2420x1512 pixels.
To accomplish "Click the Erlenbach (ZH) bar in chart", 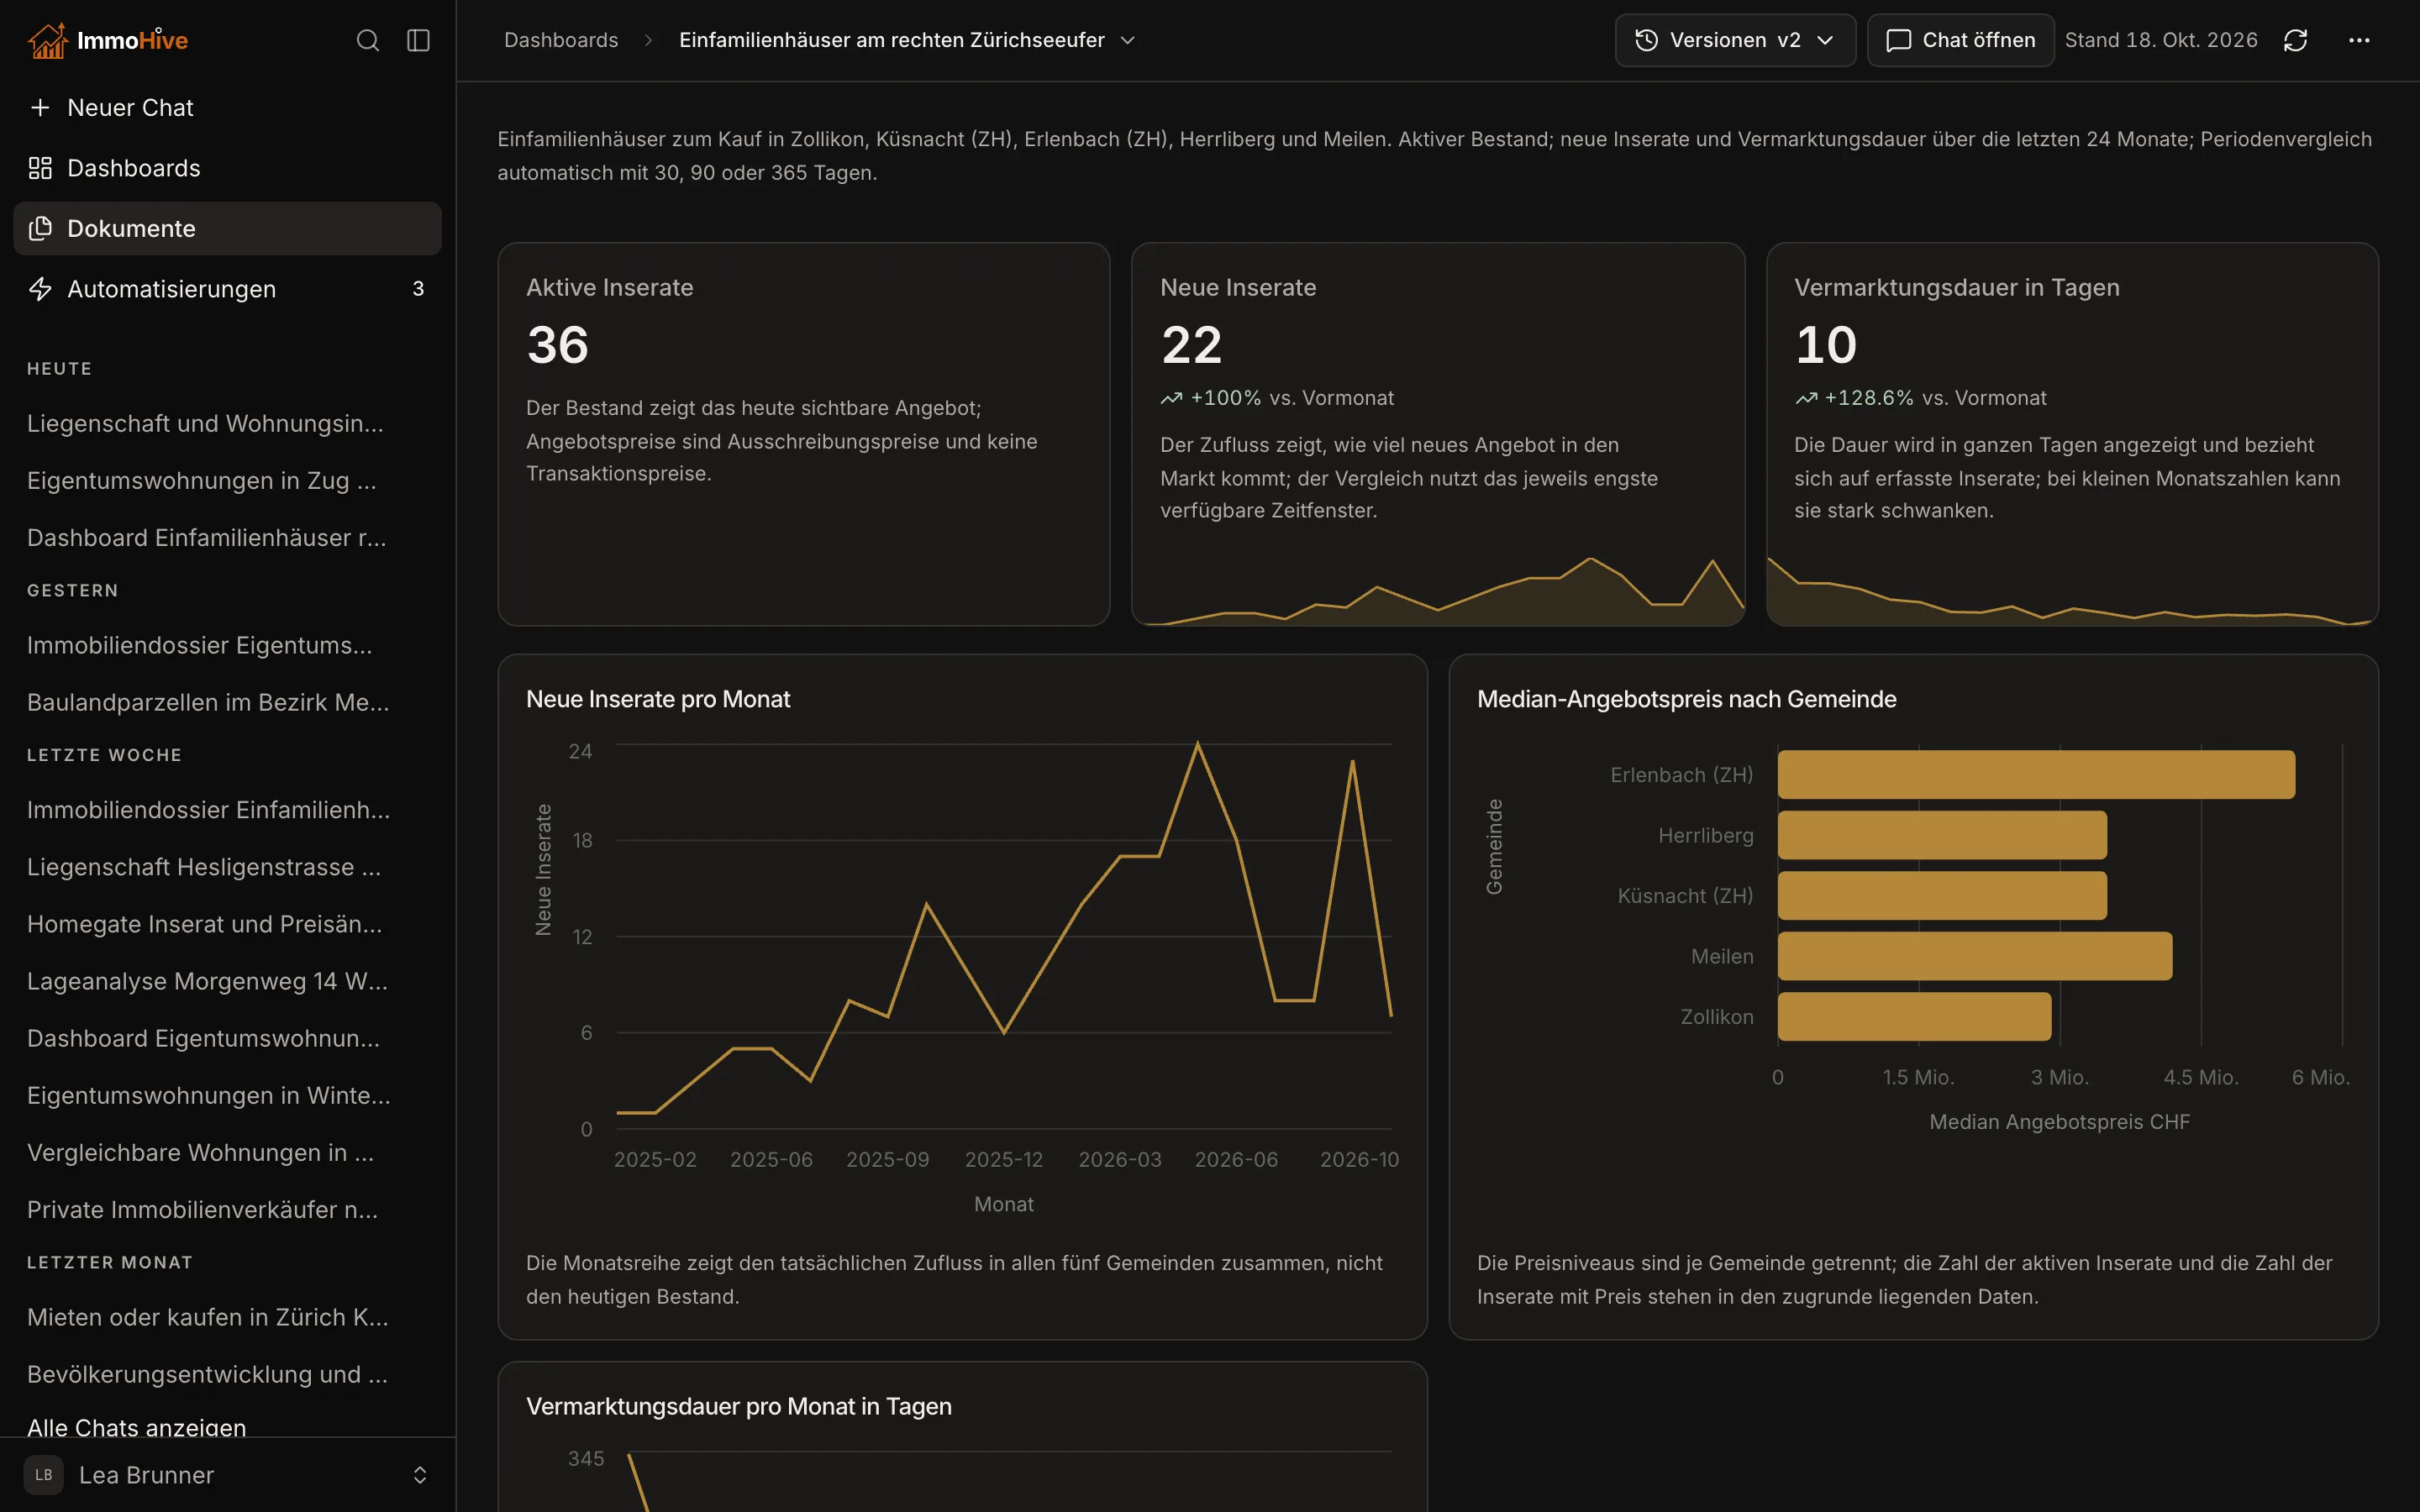I will tap(2036, 775).
